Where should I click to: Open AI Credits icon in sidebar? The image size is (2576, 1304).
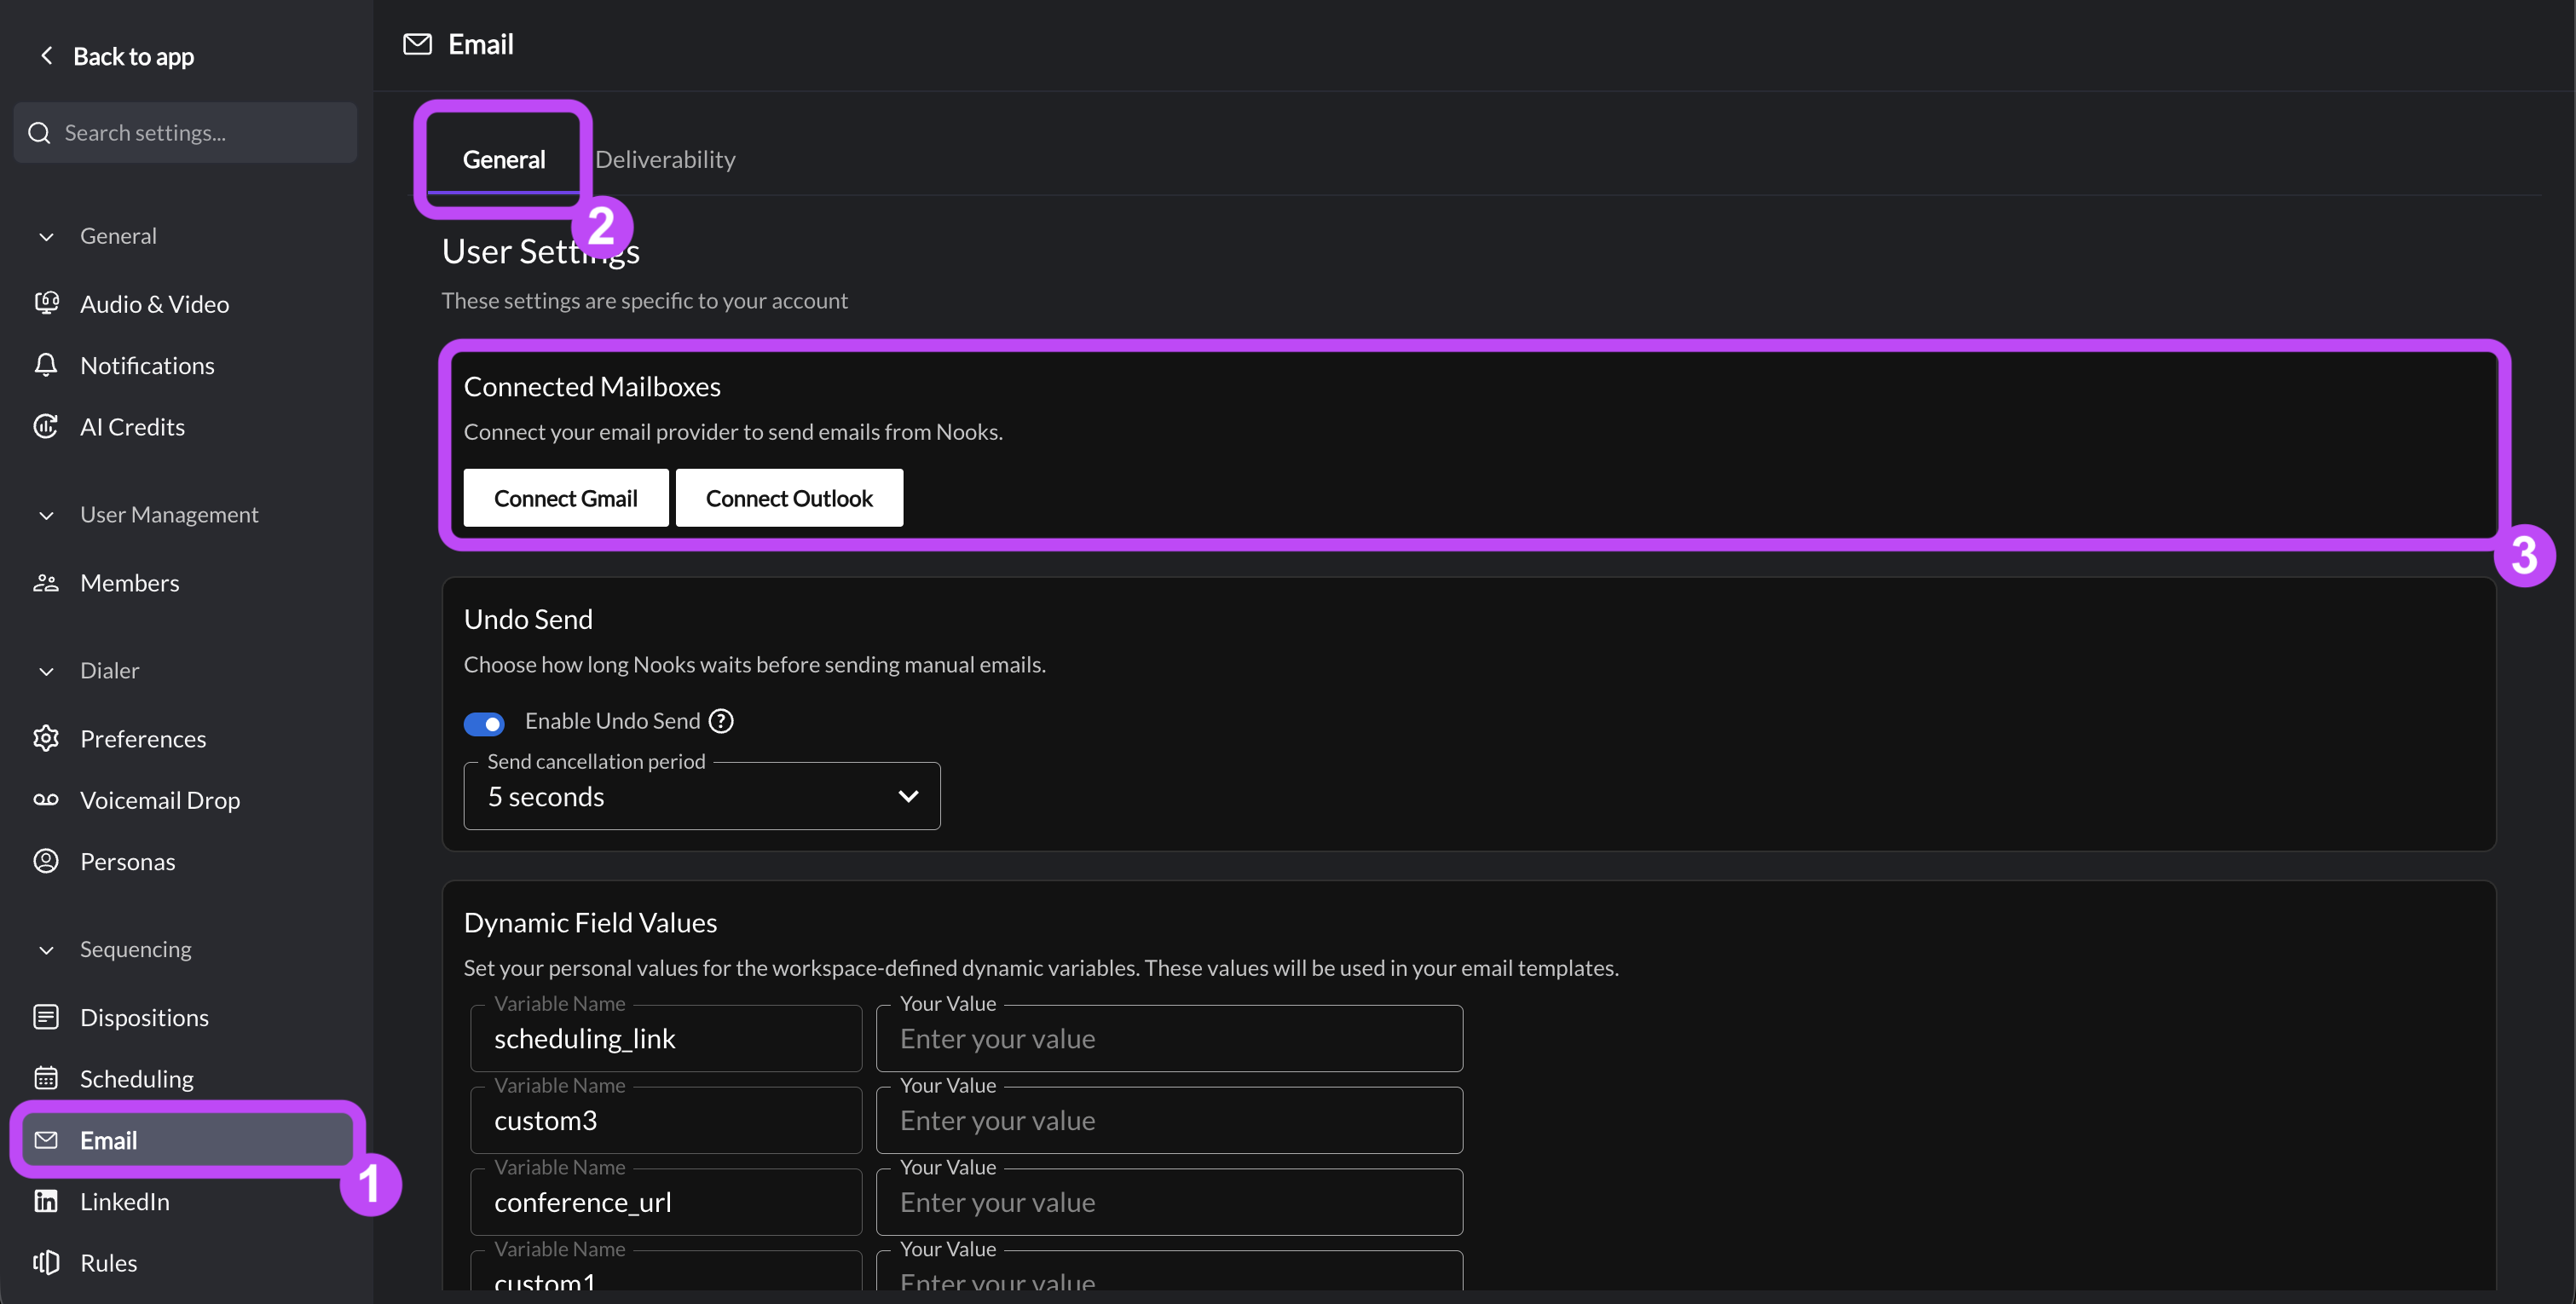[x=46, y=426]
